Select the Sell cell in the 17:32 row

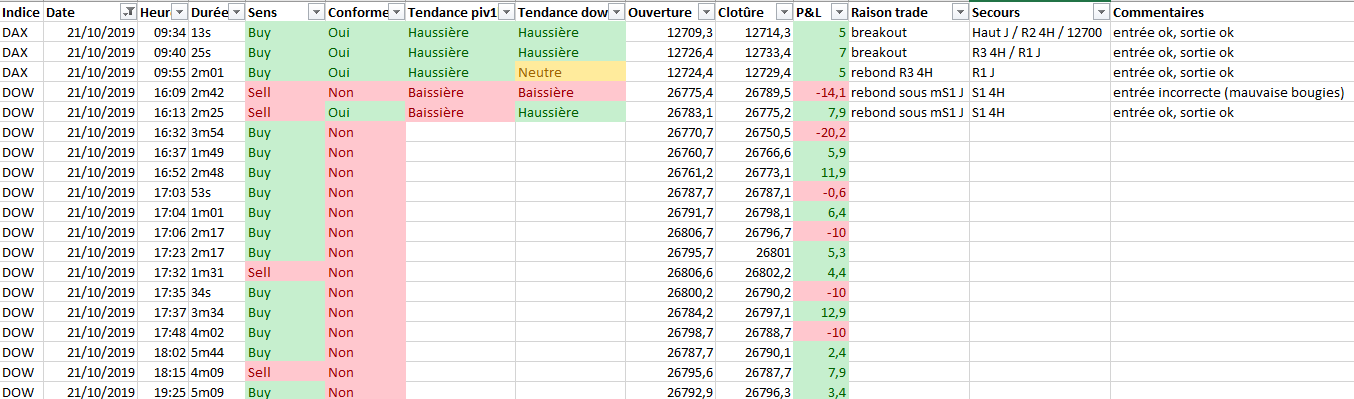click(x=285, y=272)
